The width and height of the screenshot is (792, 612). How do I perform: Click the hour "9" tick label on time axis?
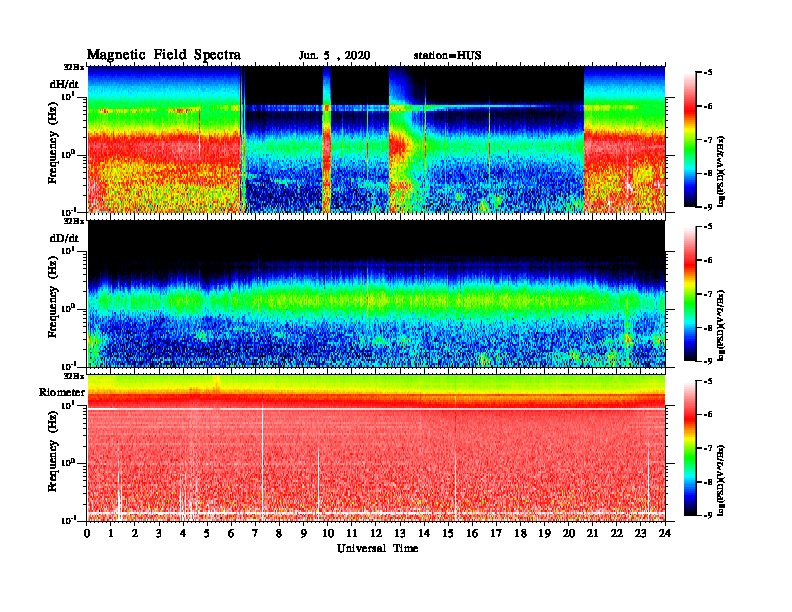coord(304,533)
